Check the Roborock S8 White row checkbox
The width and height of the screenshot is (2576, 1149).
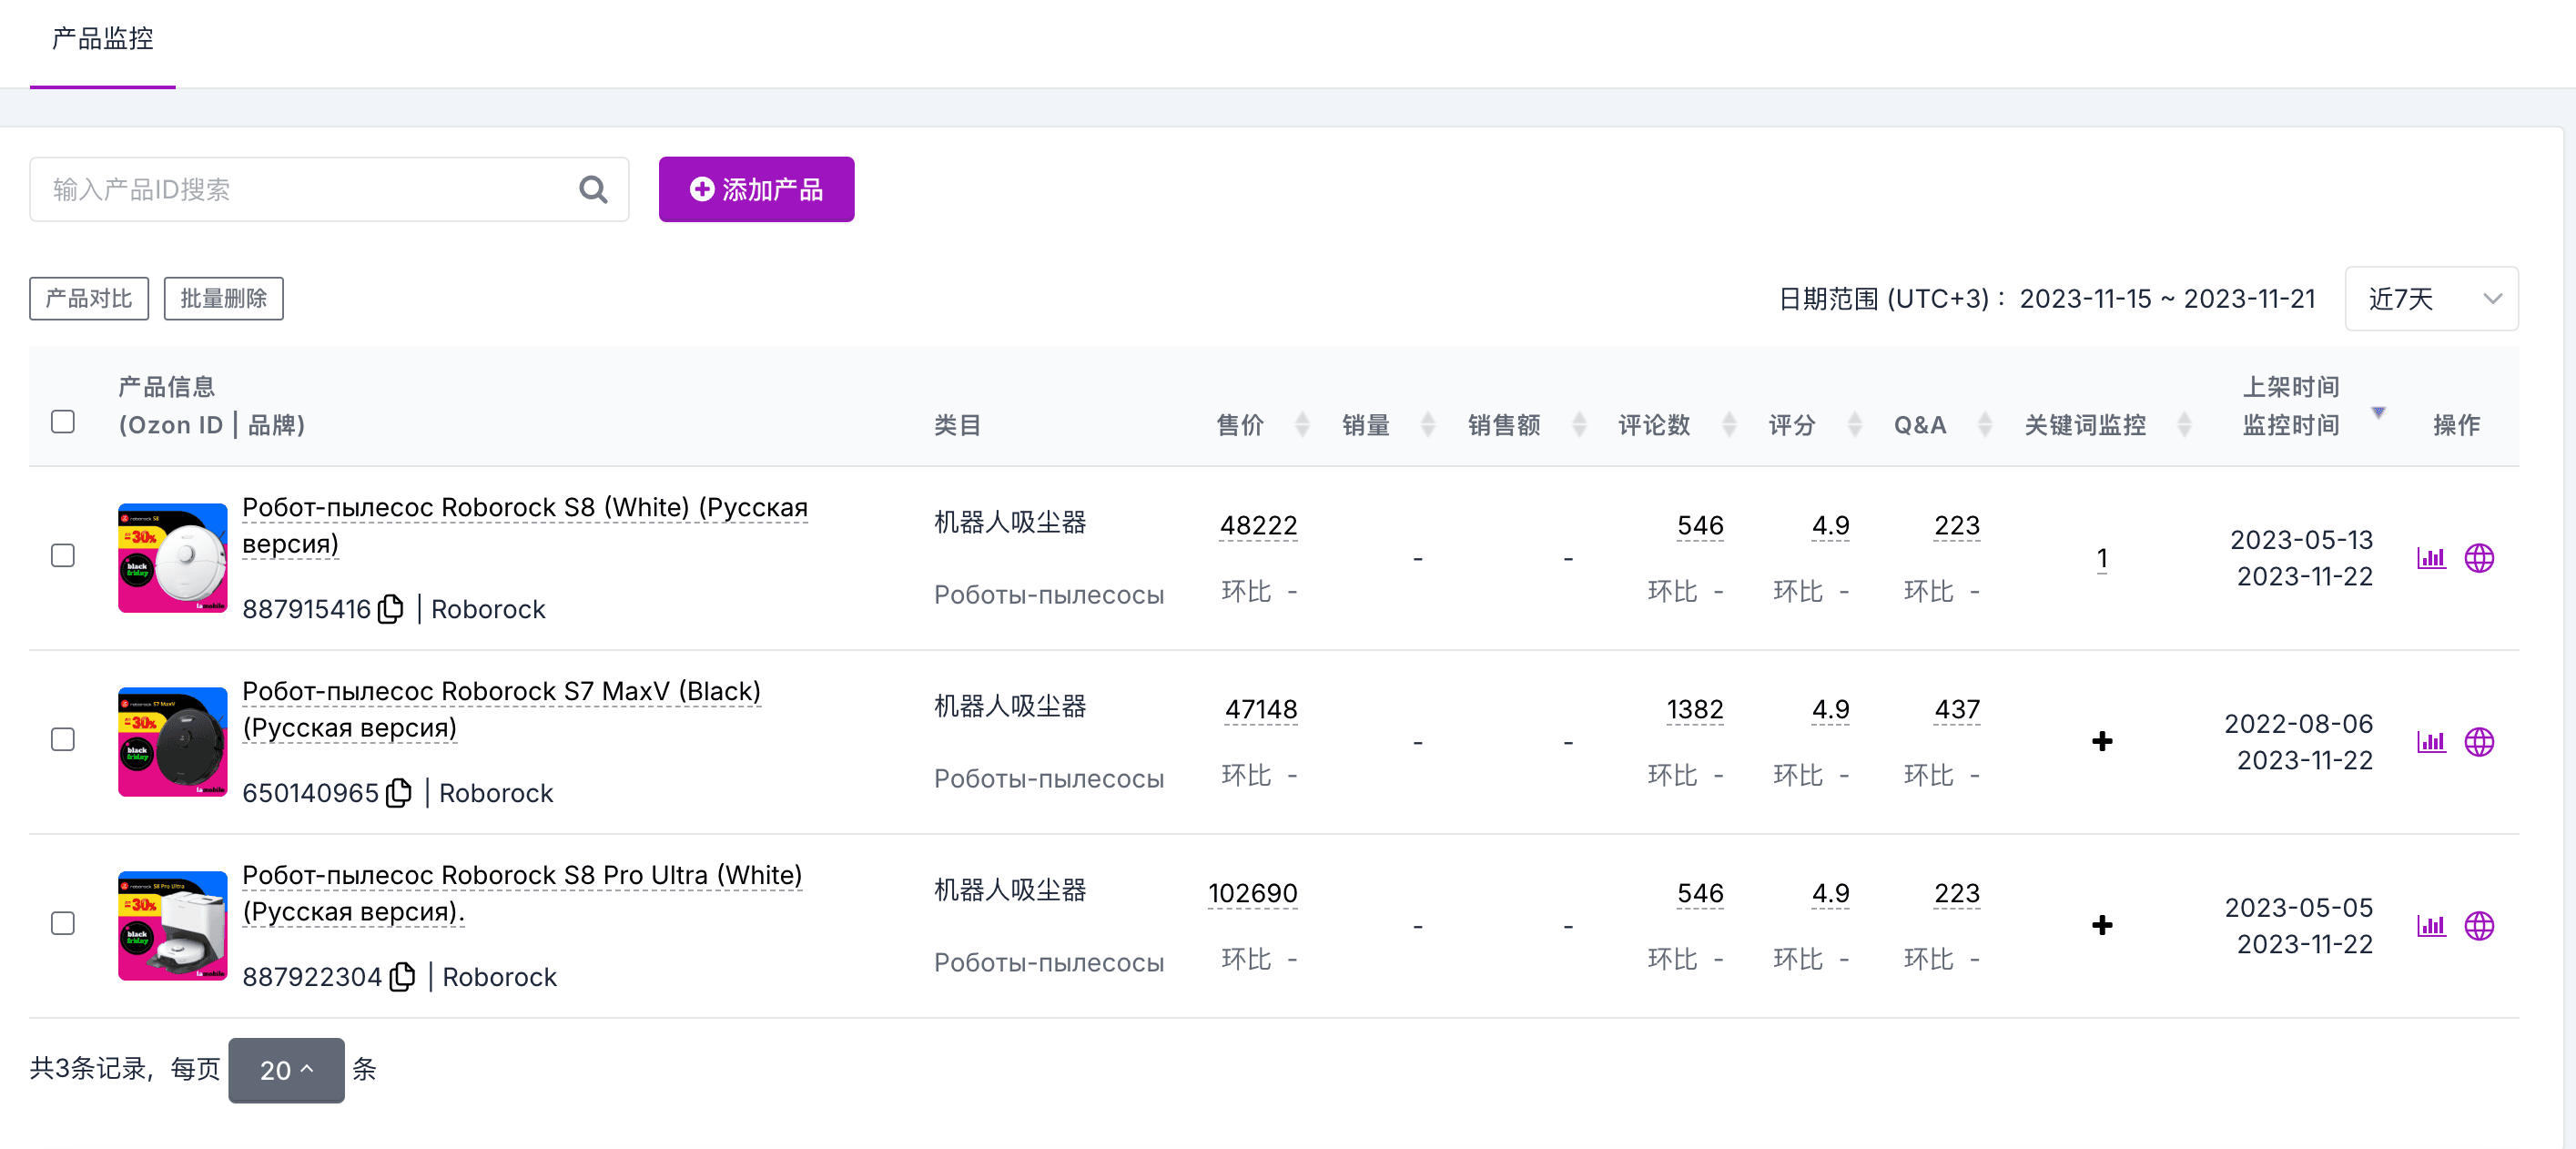(x=63, y=555)
